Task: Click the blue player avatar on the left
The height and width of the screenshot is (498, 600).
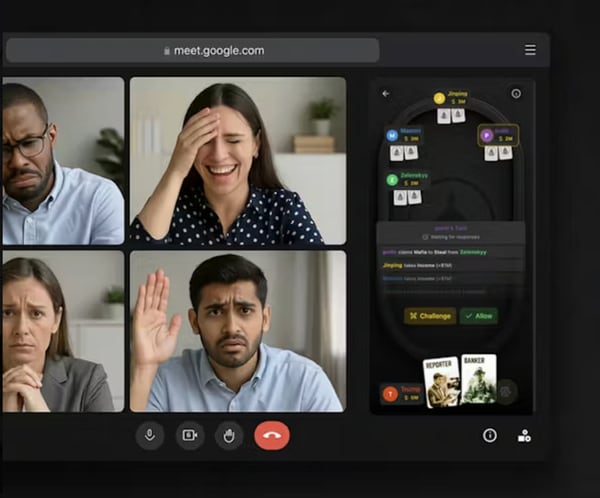Action: point(392,133)
